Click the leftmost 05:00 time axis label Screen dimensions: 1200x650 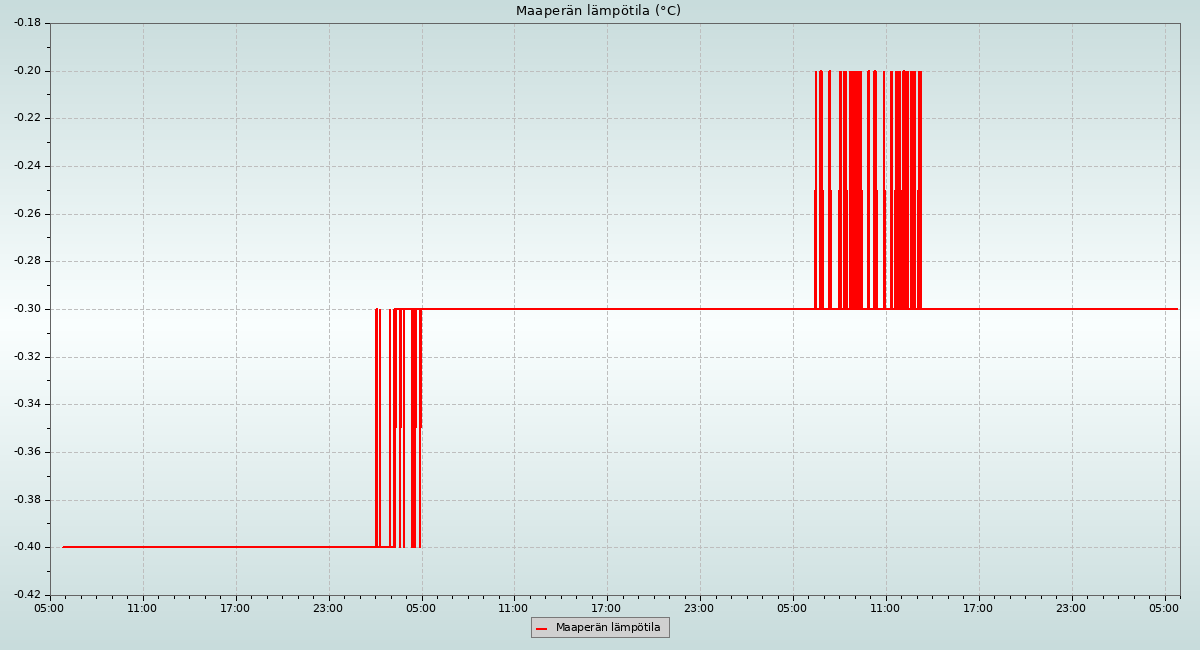(50, 608)
